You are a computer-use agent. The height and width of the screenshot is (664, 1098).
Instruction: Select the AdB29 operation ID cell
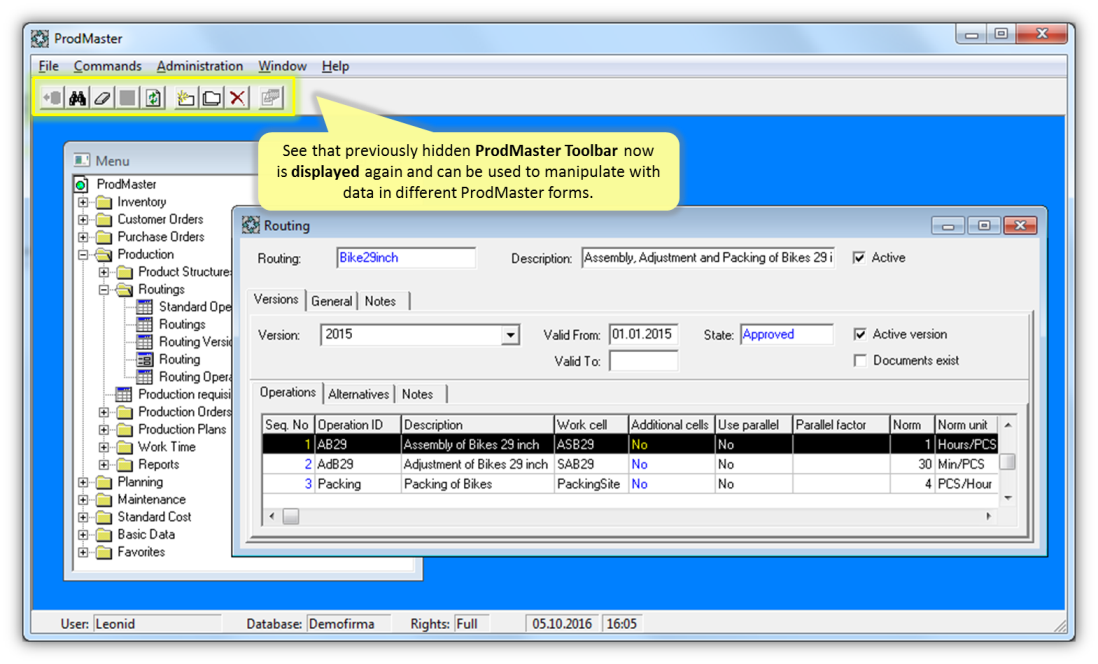358,464
